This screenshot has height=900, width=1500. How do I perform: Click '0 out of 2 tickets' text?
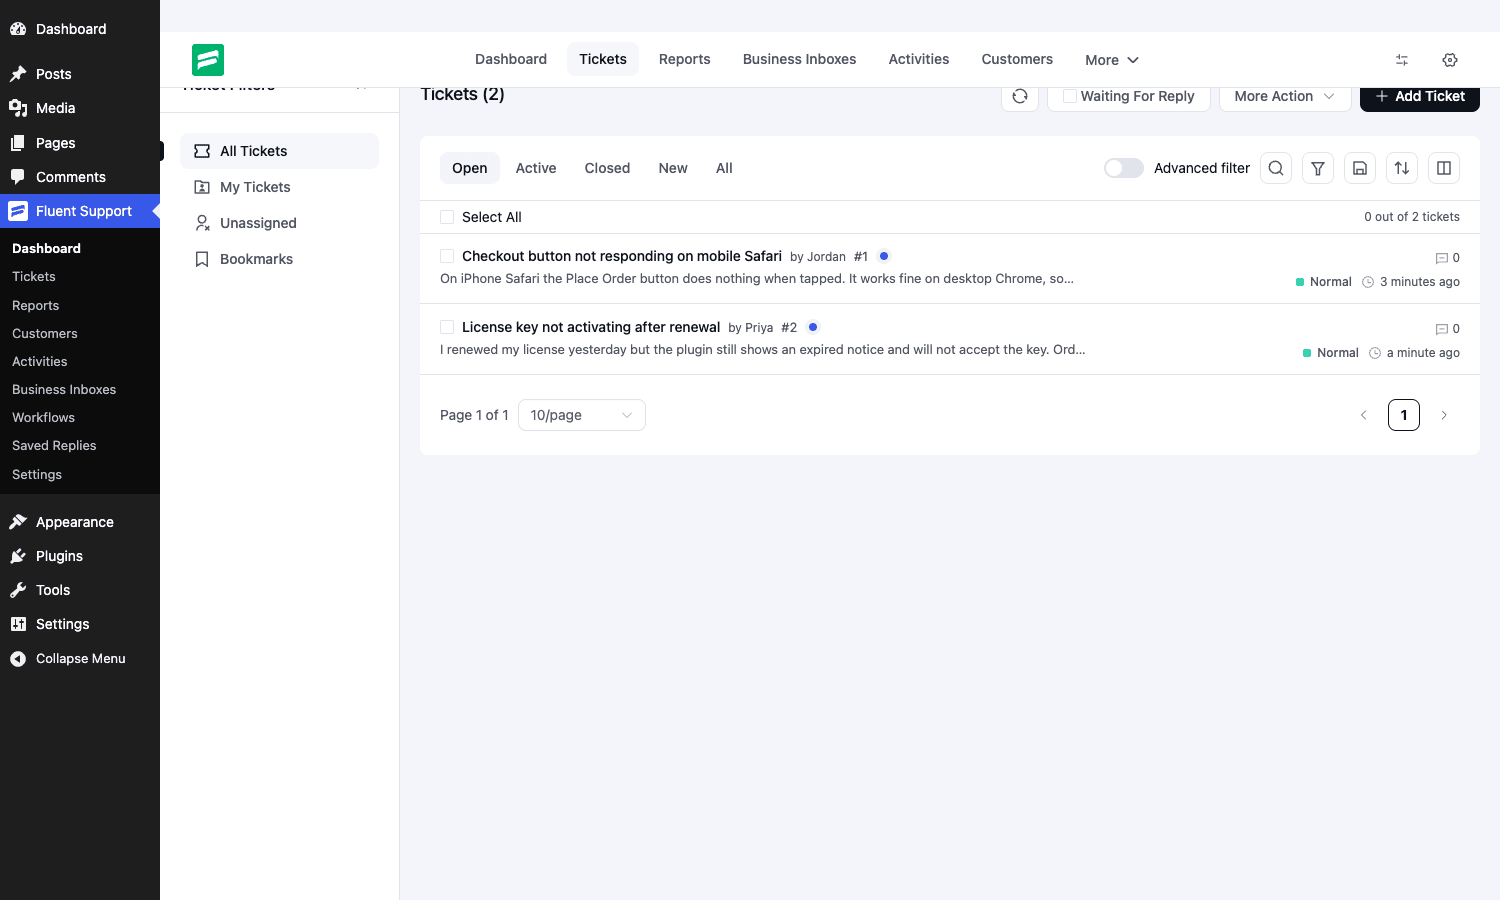tap(1412, 217)
